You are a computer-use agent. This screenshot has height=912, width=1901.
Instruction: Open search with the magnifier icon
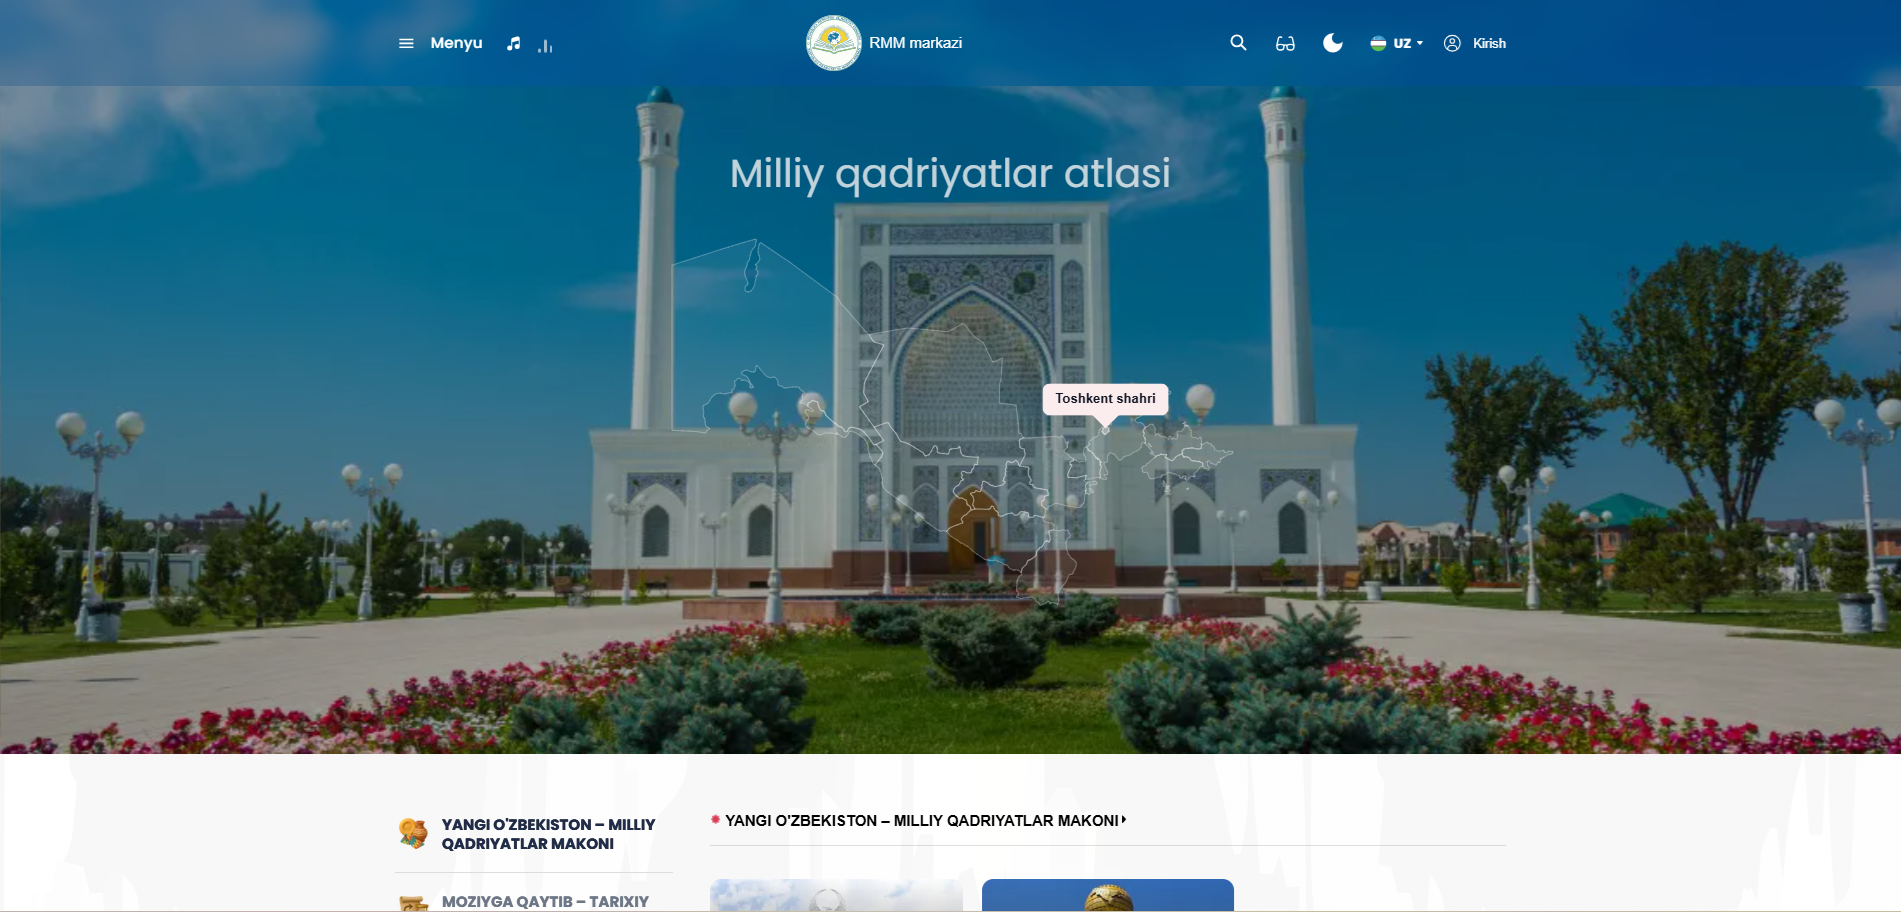coord(1238,43)
